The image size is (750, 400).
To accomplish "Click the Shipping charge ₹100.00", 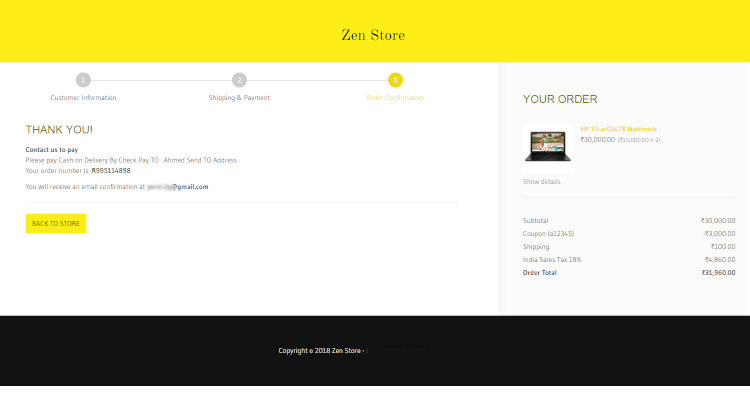I will tap(723, 246).
